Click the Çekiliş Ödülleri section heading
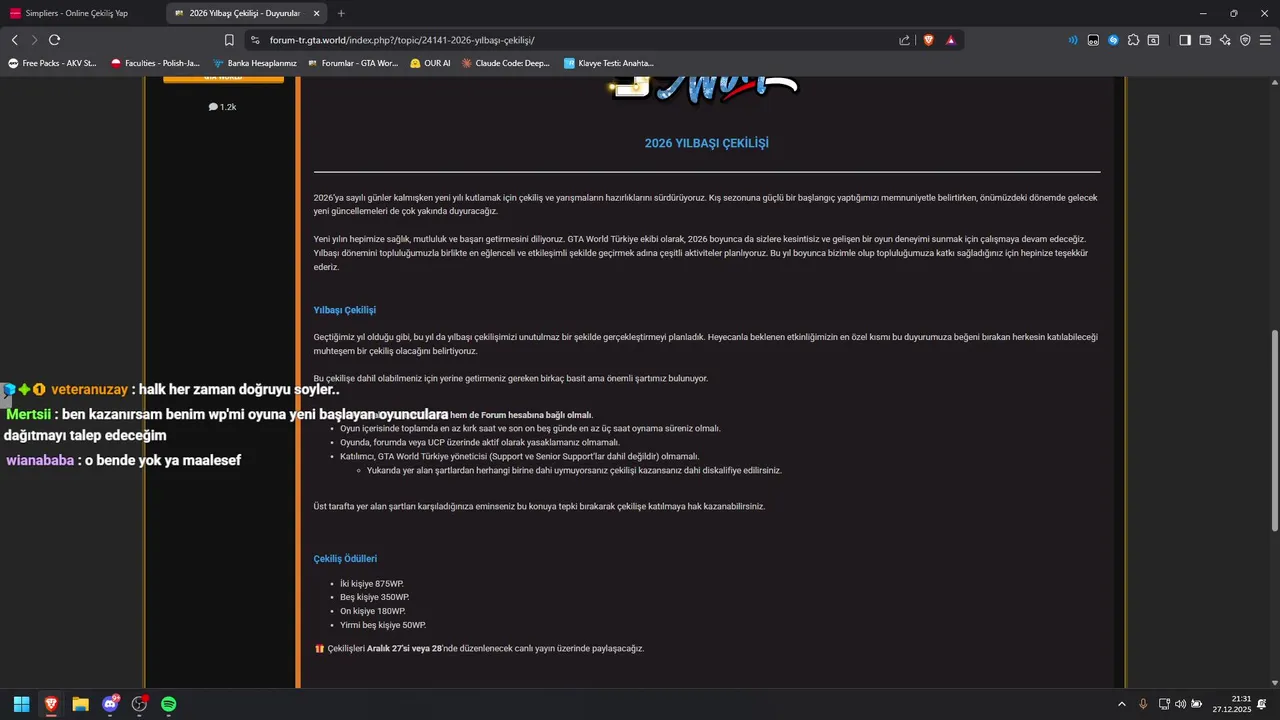 tap(345, 559)
